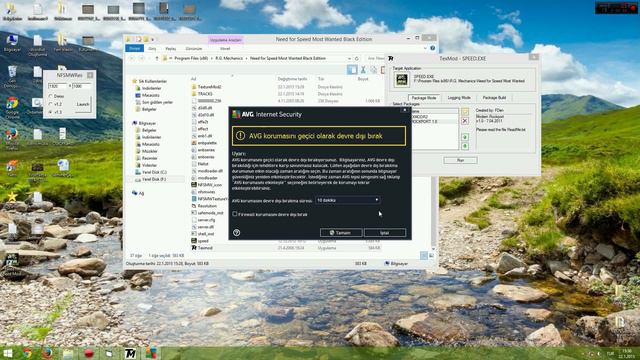This screenshot has width=640, height=360.
Task: Open the AVG dialog help question mark
Action: 236,233
